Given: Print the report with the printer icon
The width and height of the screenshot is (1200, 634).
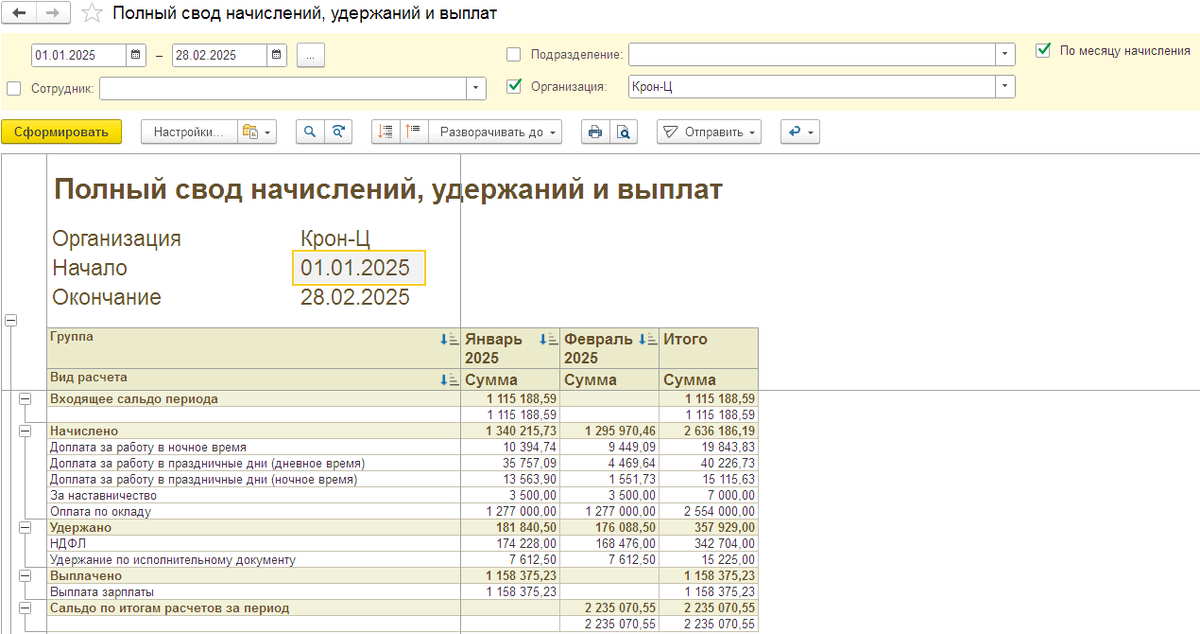Looking at the screenshot, I should point(596,131).
